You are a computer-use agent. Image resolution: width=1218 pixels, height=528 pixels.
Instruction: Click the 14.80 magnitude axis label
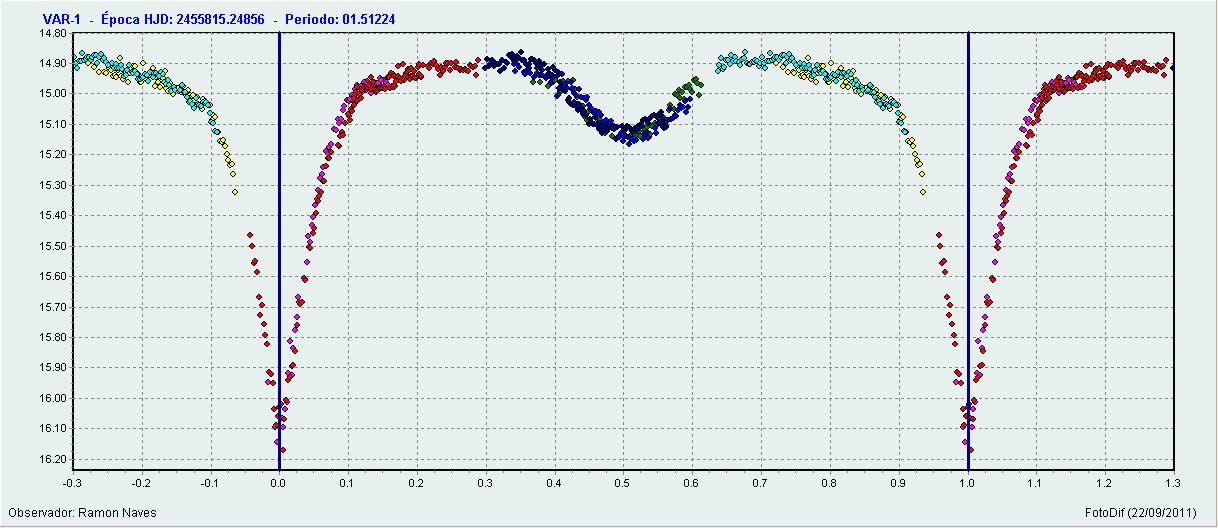point(53,33)
